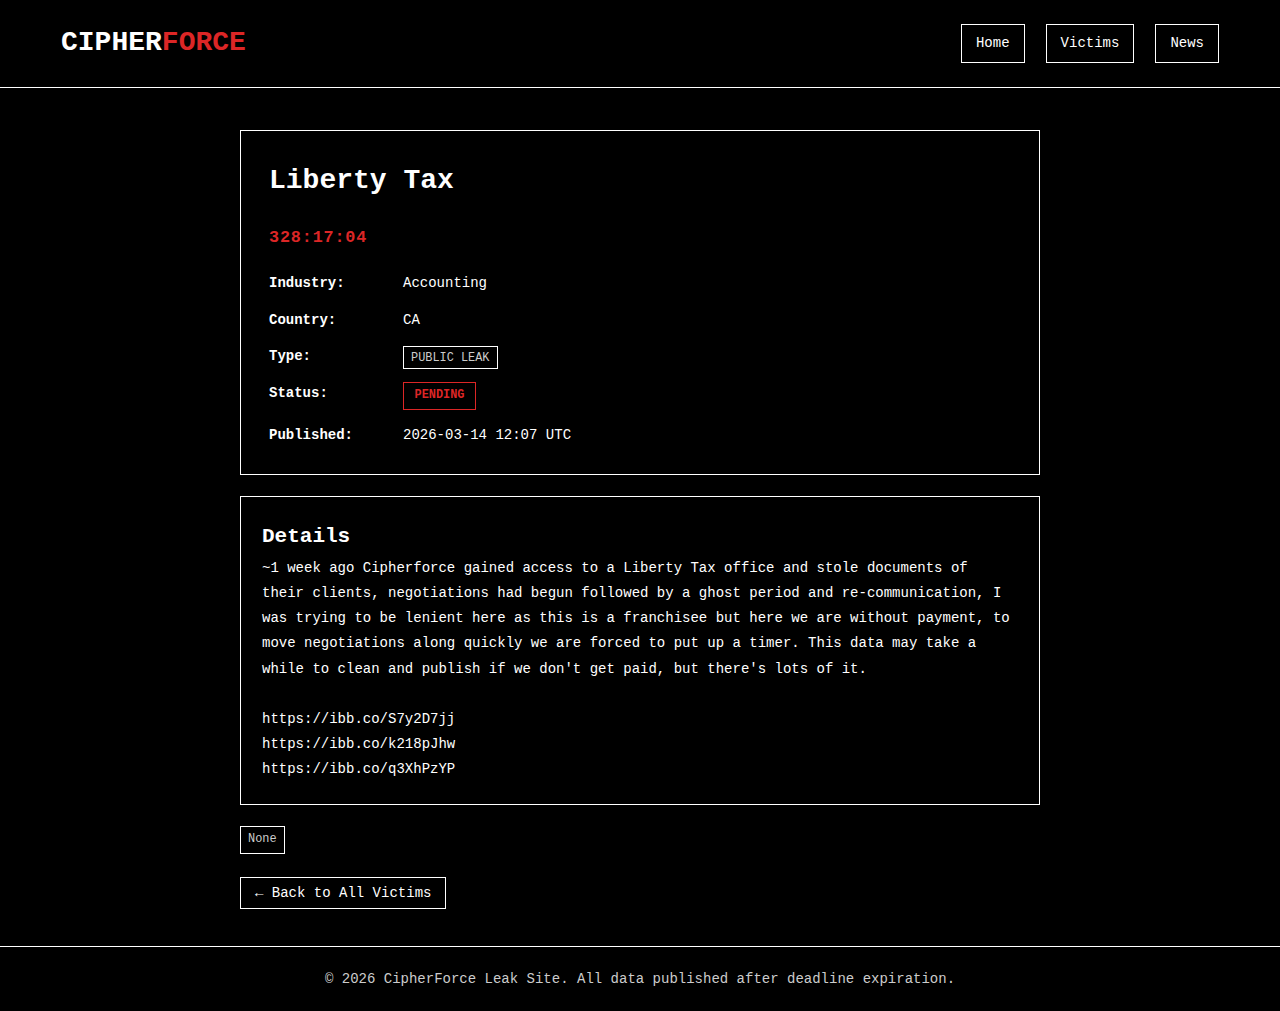The width and height of the screenshot is (1280, 1011).
Task: Click the CA country value
Action: (x=411, y=320)
